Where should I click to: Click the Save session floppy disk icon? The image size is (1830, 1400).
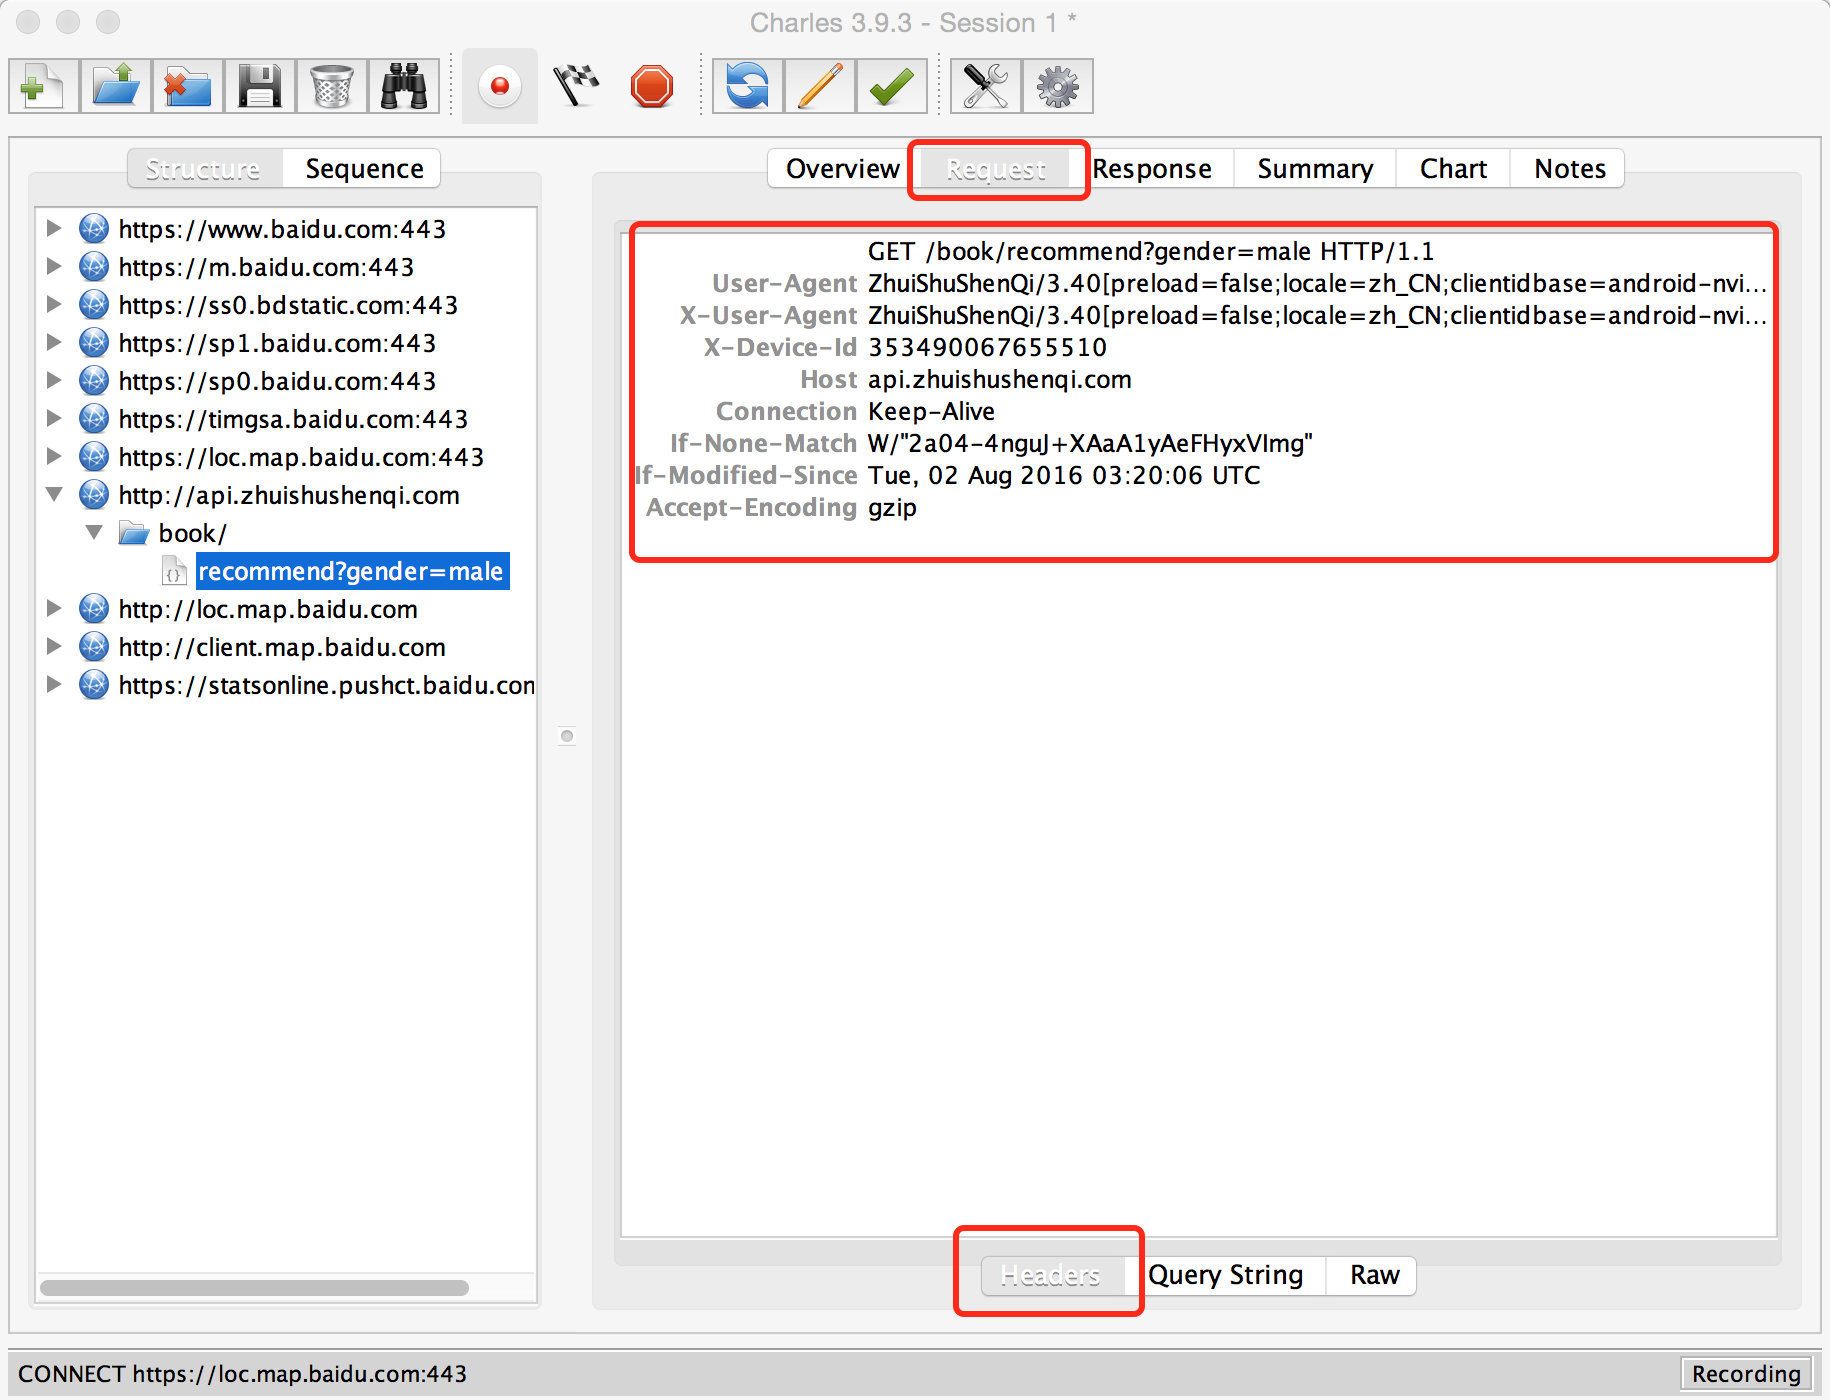[259, 87]
